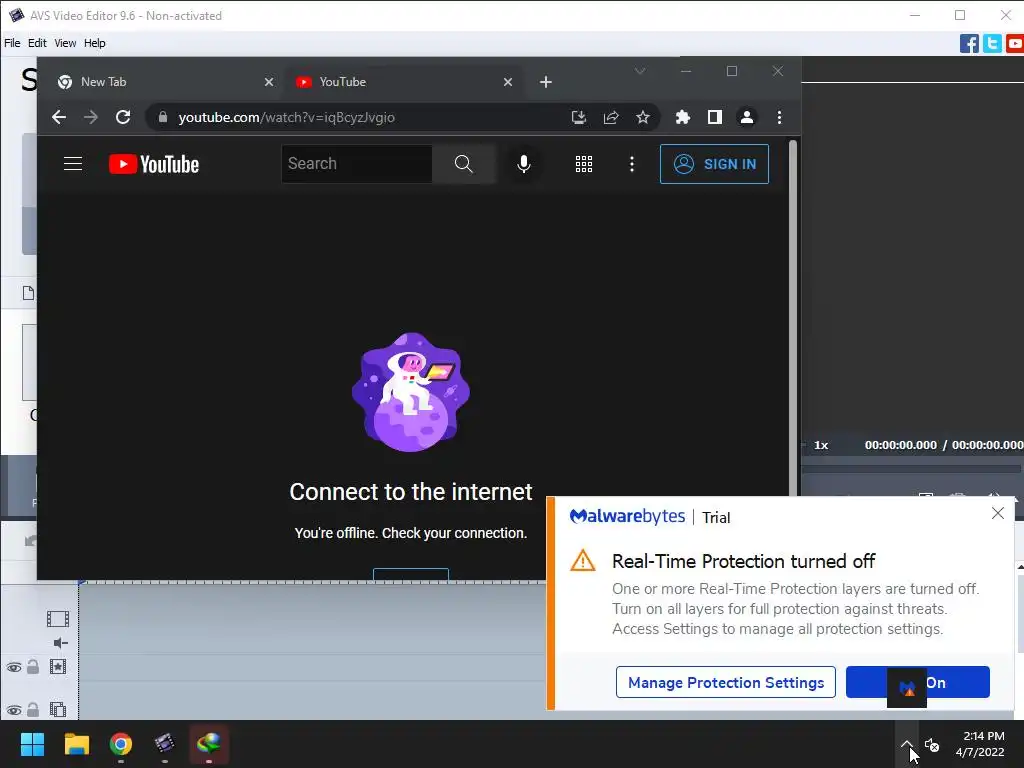Screen dimensions: 1024x768
Task: Click the video effects star track icon
Action: pos(58,667)
